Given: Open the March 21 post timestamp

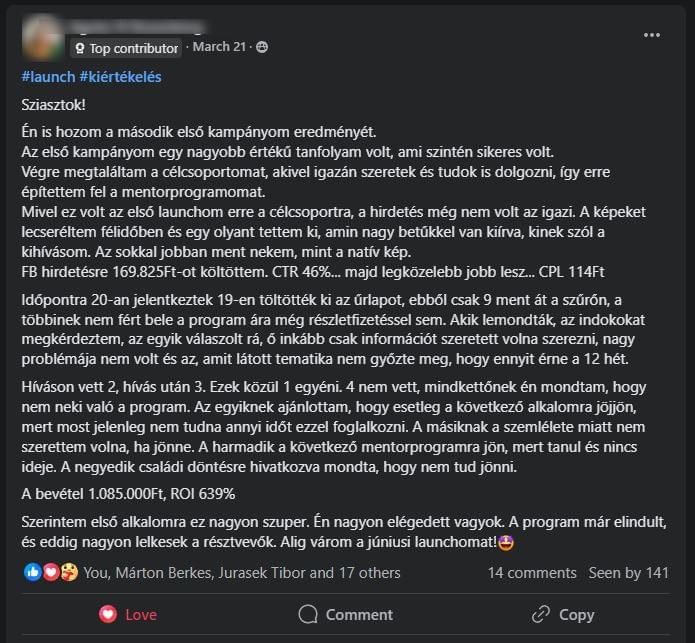Looking at the screenshot, I should pyautogui.click(x=219, y=47).
